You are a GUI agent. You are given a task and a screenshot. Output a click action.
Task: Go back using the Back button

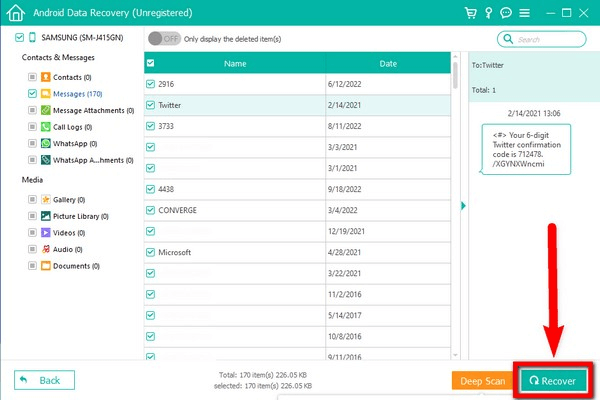coord(45,381)
